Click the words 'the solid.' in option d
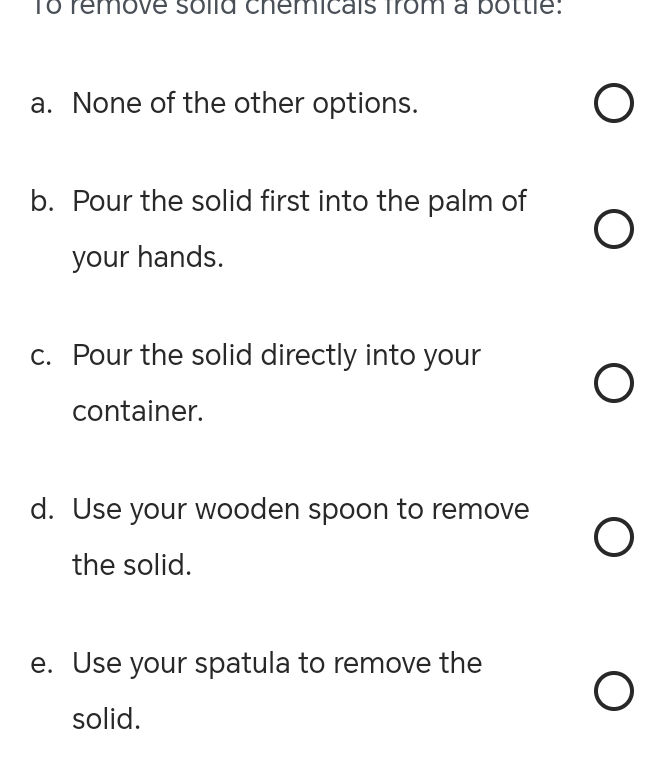The height and width of the screenshot is (773, 660). coord(132,565)
